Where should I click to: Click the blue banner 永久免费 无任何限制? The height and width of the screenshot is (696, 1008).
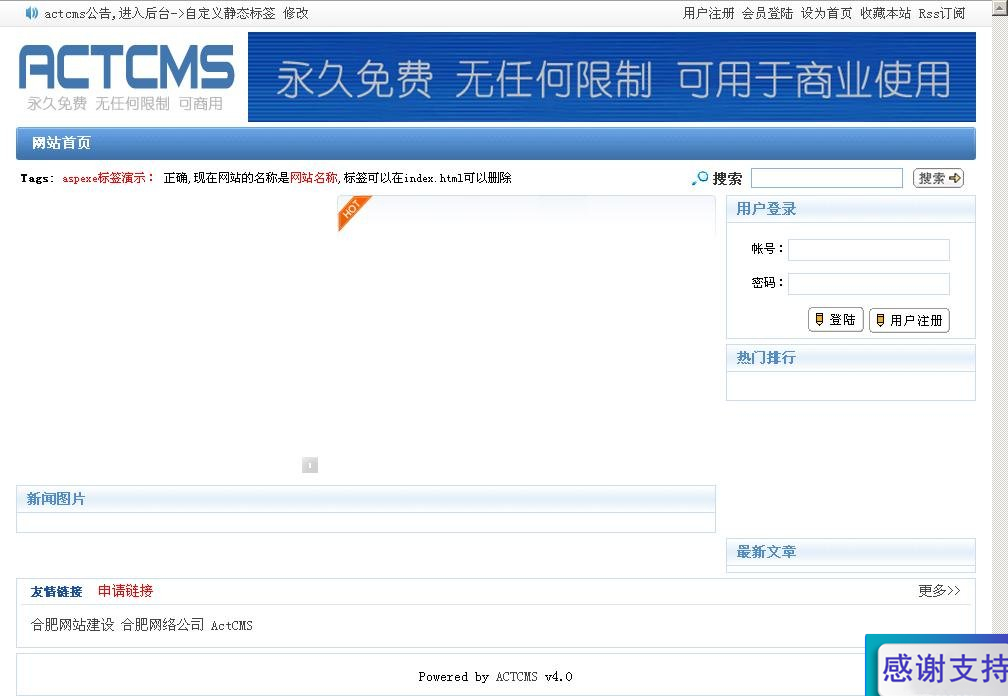pyautogui.click(x=612, y=77)
